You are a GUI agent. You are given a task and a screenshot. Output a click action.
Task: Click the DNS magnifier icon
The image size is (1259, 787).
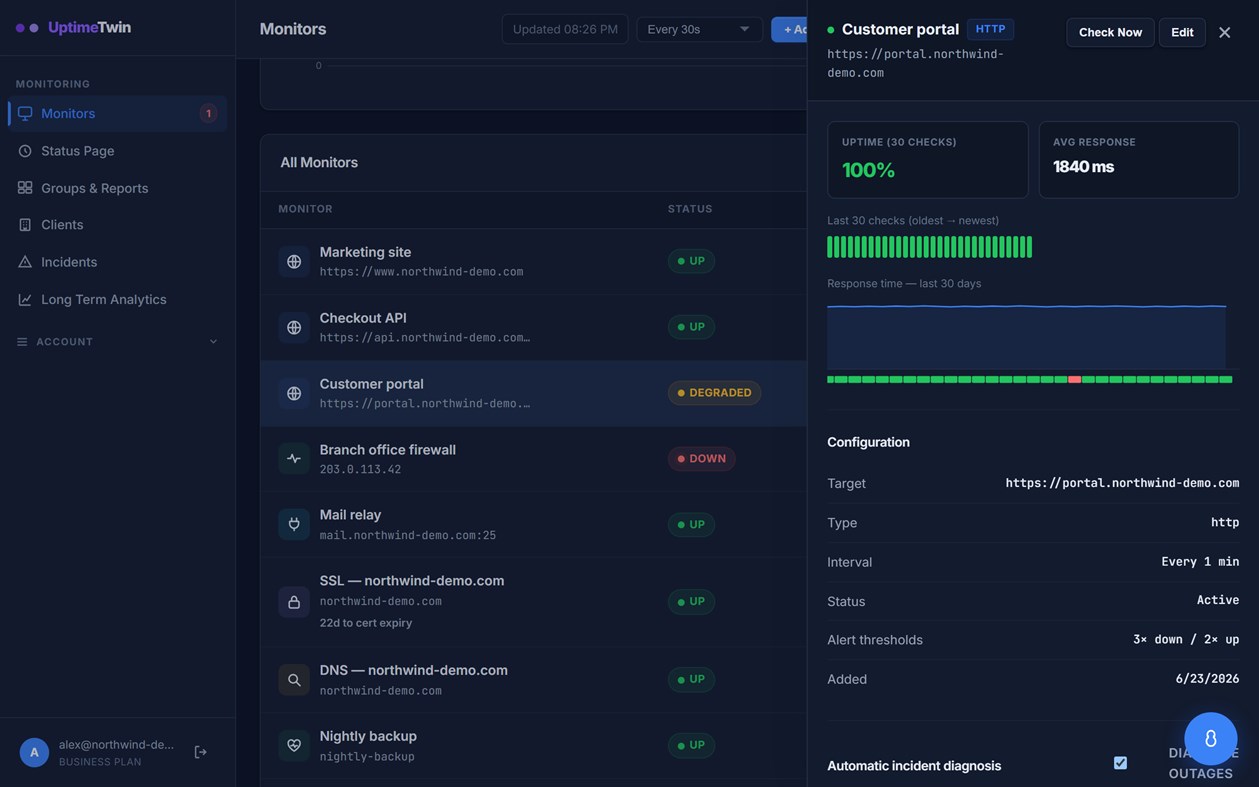point(294,680)
